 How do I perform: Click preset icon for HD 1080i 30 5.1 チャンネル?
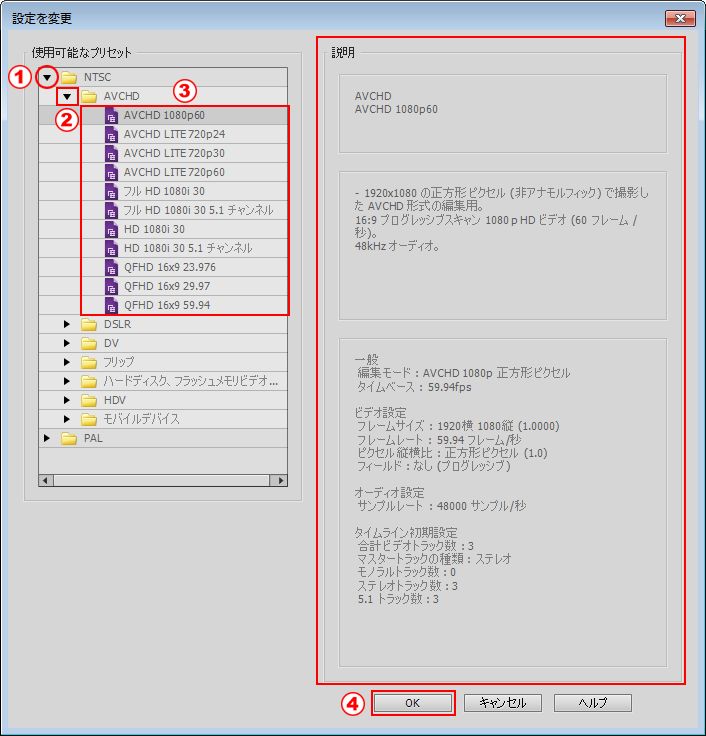point(111,248)
